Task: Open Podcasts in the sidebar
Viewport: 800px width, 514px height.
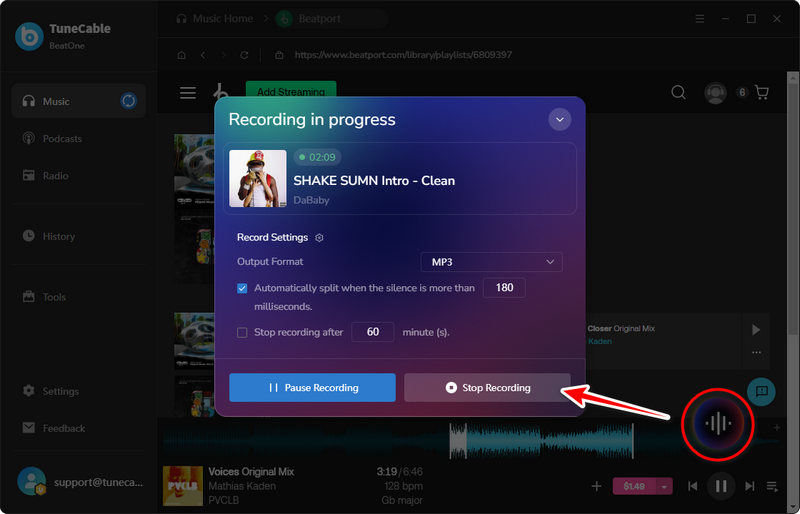Action: (52, 138)
